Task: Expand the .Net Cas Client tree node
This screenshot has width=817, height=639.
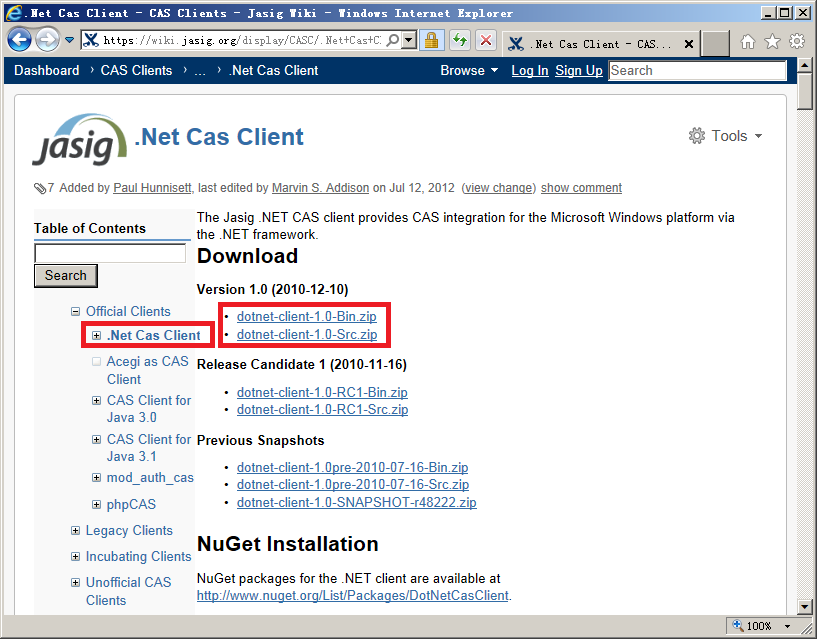Action: [x=96, y=336]
